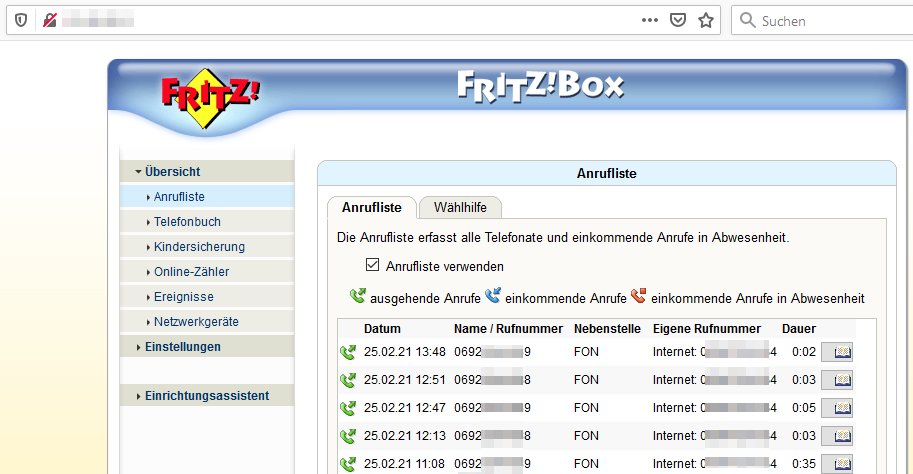Expand the Einrichtungsassistent section
Image resolution: width=913 pixels, height=474 pixels.
pyautogui.click(x=207, y=395)
